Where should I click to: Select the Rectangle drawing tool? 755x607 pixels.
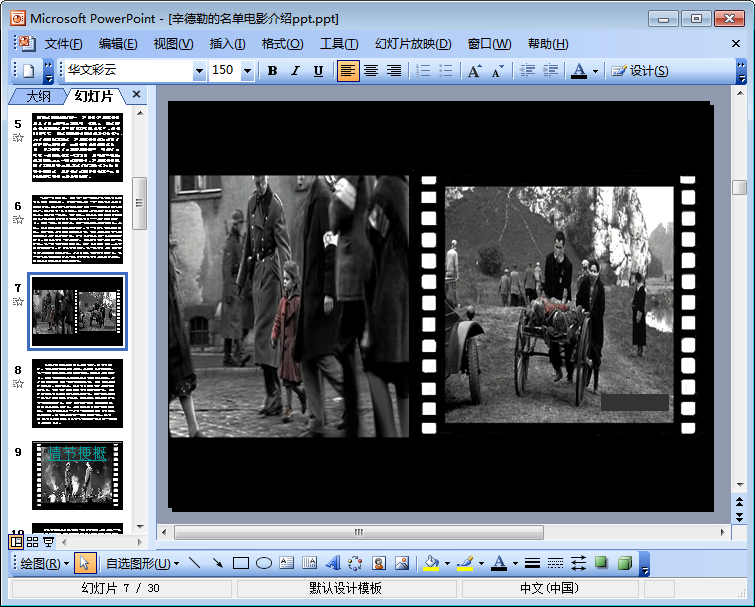[x=241, y=563]
